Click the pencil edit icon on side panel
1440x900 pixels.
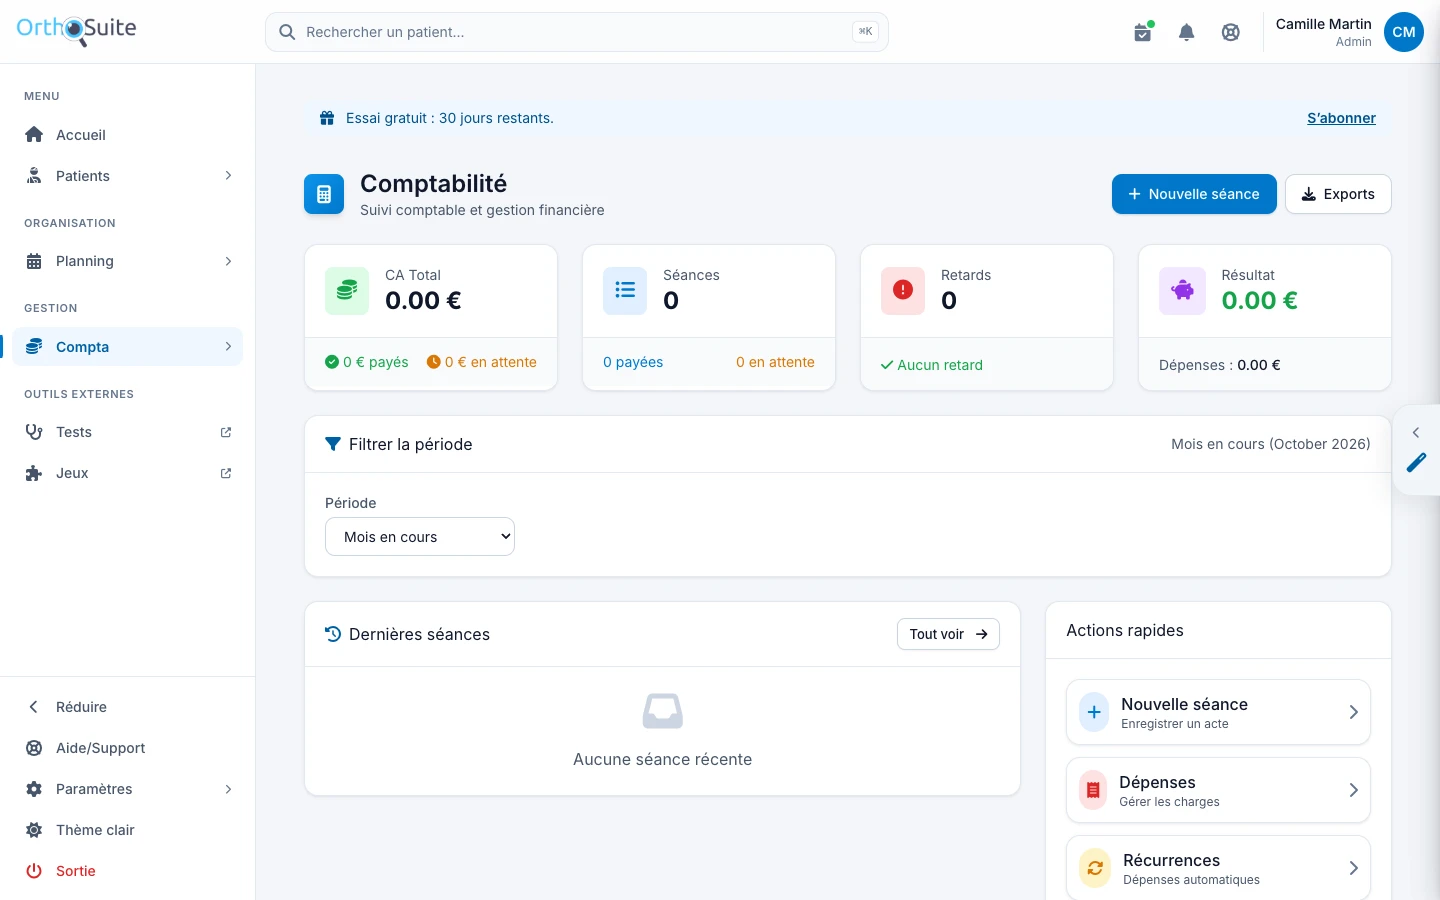1416,463
